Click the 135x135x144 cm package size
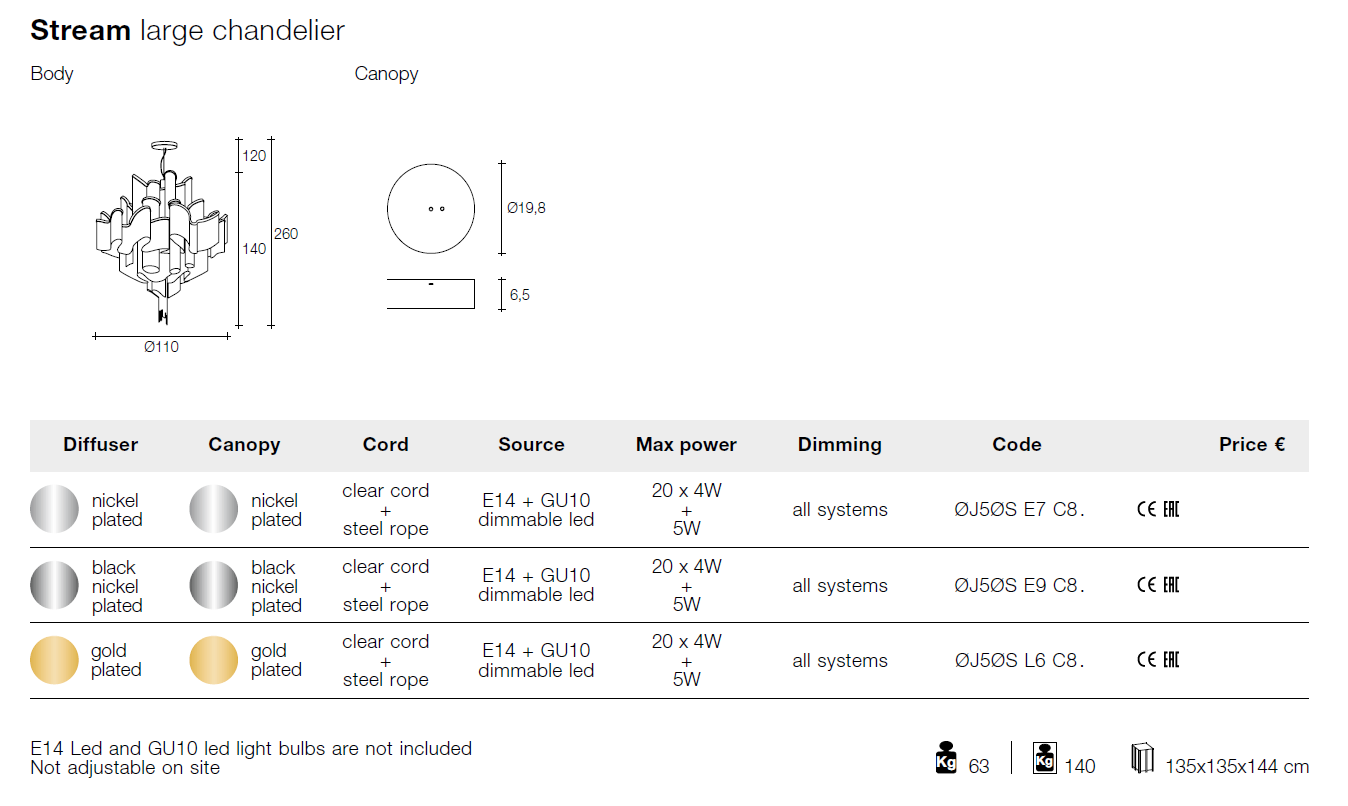This screenshot has width=1348, height=806. coord(1237,767)
